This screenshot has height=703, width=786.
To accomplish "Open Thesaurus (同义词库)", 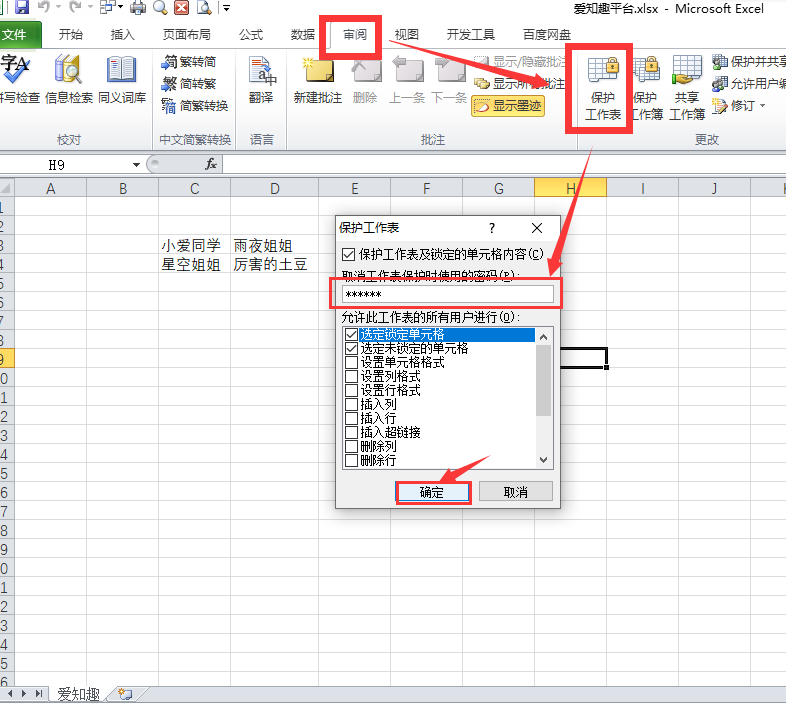I will [x=122, y=79].
